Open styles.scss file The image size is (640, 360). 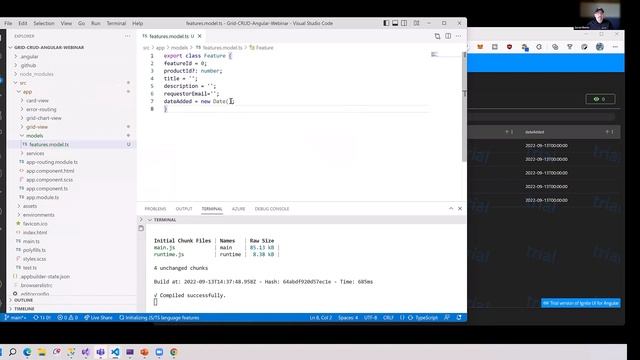pos(34,259)
